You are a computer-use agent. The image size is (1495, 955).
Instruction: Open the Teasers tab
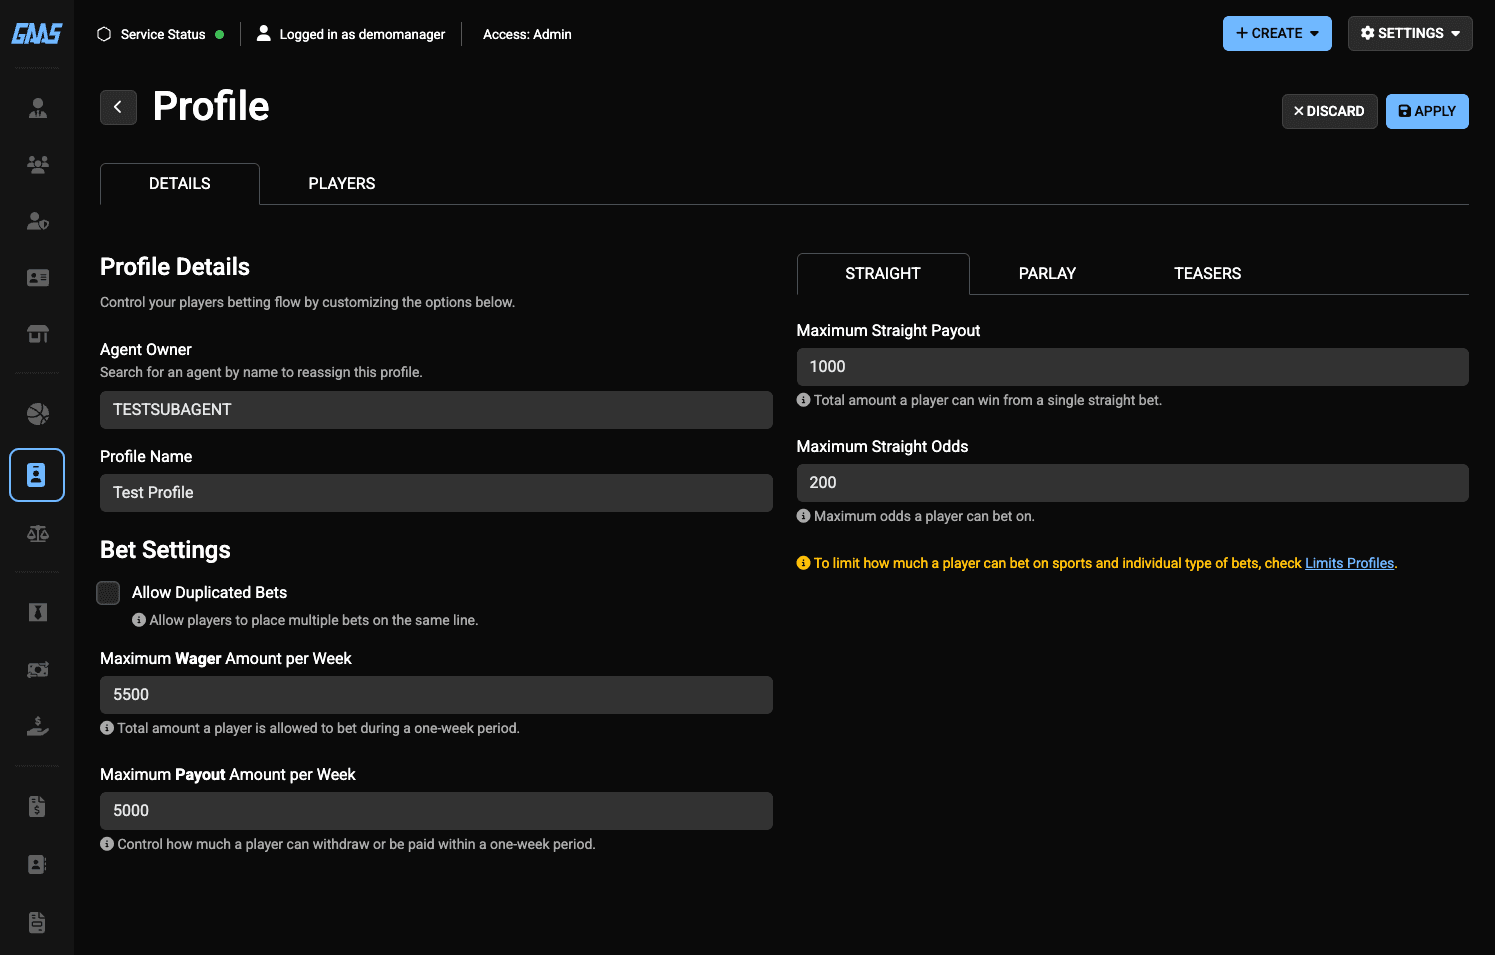(x=1206, y=274)
